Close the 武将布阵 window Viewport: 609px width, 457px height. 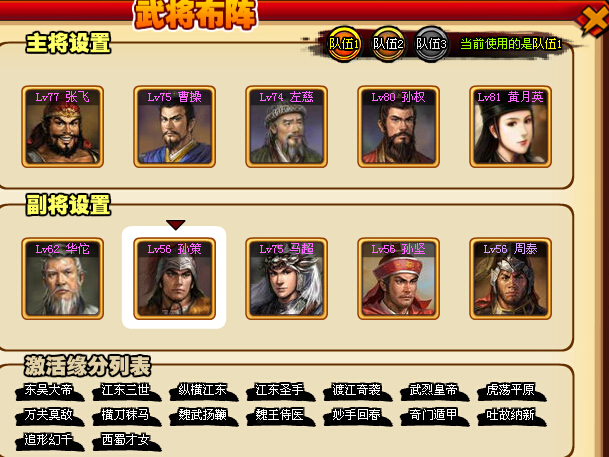(595, 20)
